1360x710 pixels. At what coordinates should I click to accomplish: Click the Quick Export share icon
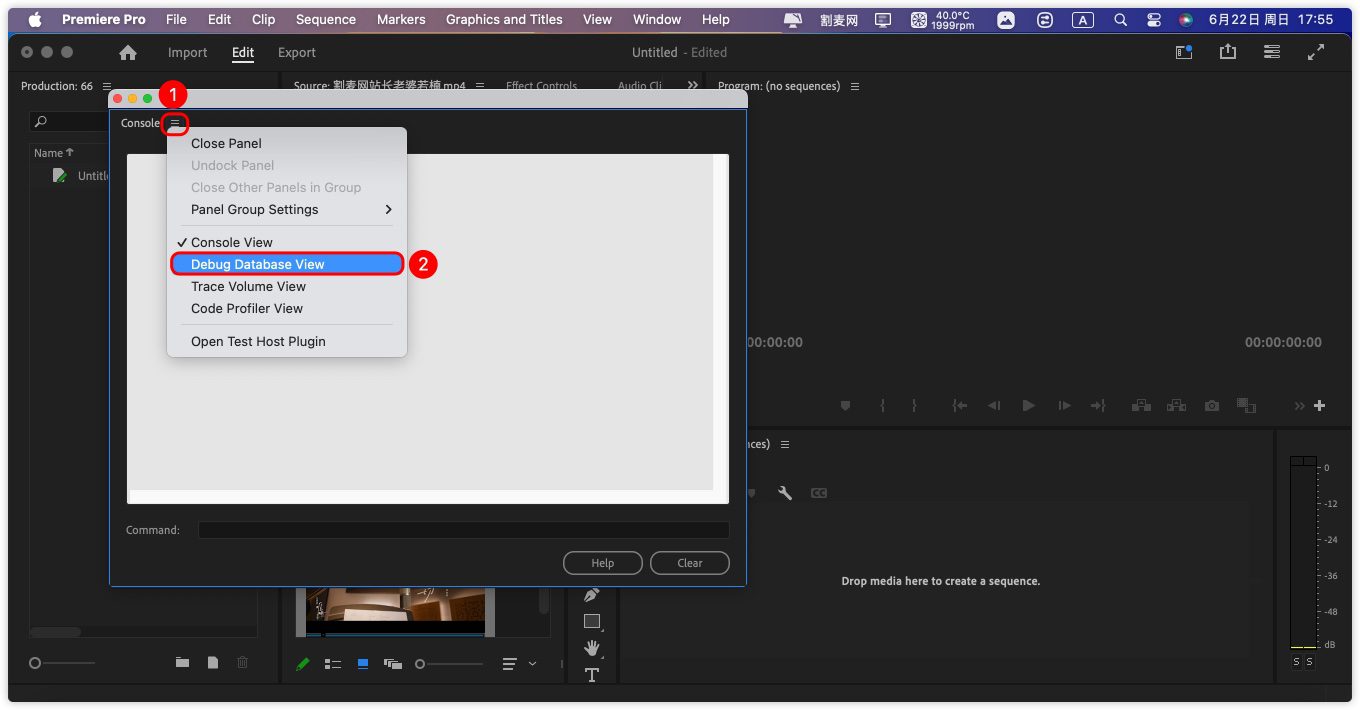pos(1227,52)
